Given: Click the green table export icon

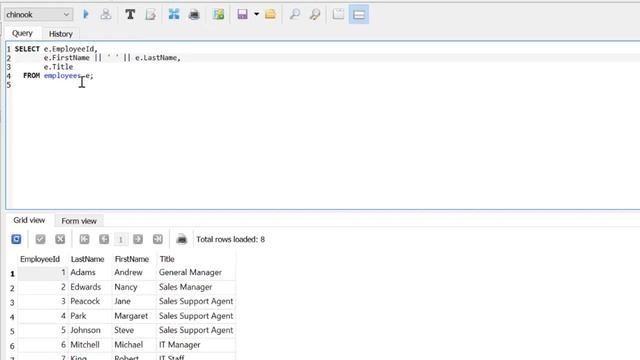Looking at the screenshot, I should click(219, 14).
